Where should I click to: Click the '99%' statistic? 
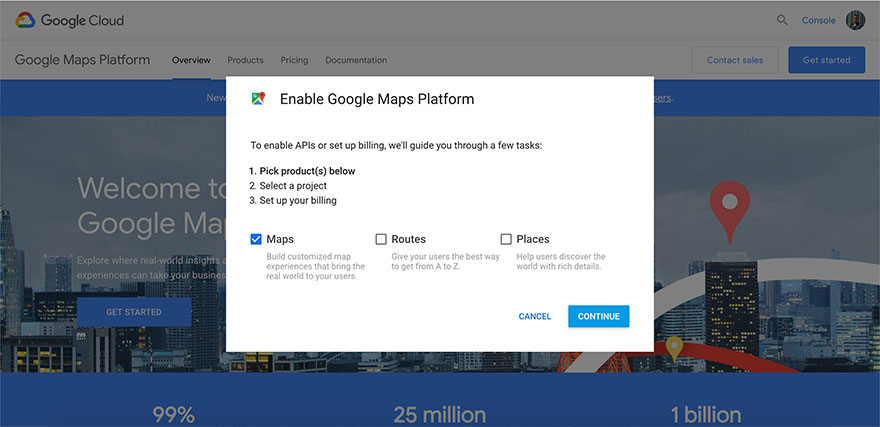(x=173, y=415)
